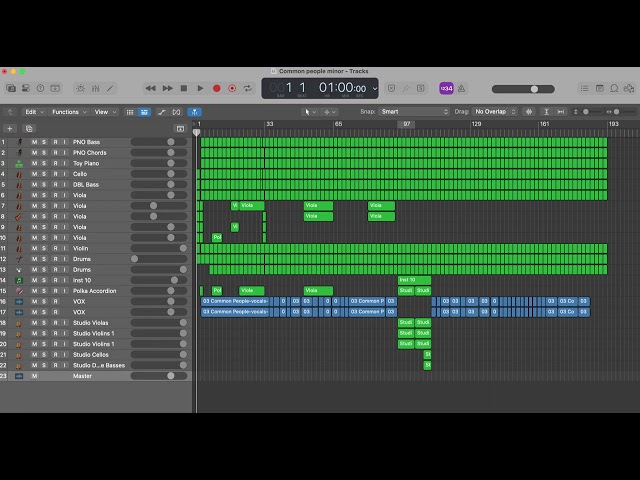
Task: Open Quick Help question mark icon
Action: click(40, 88)
